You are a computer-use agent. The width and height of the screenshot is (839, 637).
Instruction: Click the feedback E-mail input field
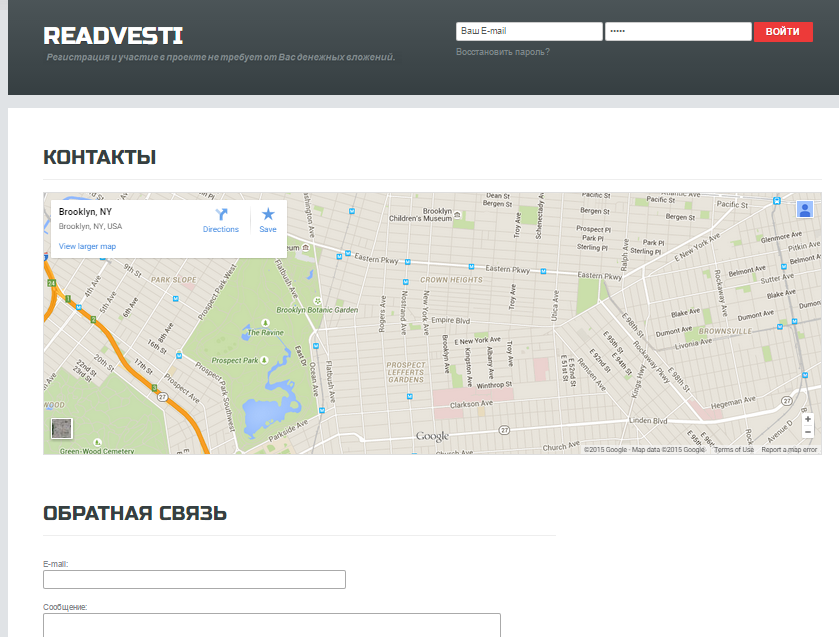[194, 580]
